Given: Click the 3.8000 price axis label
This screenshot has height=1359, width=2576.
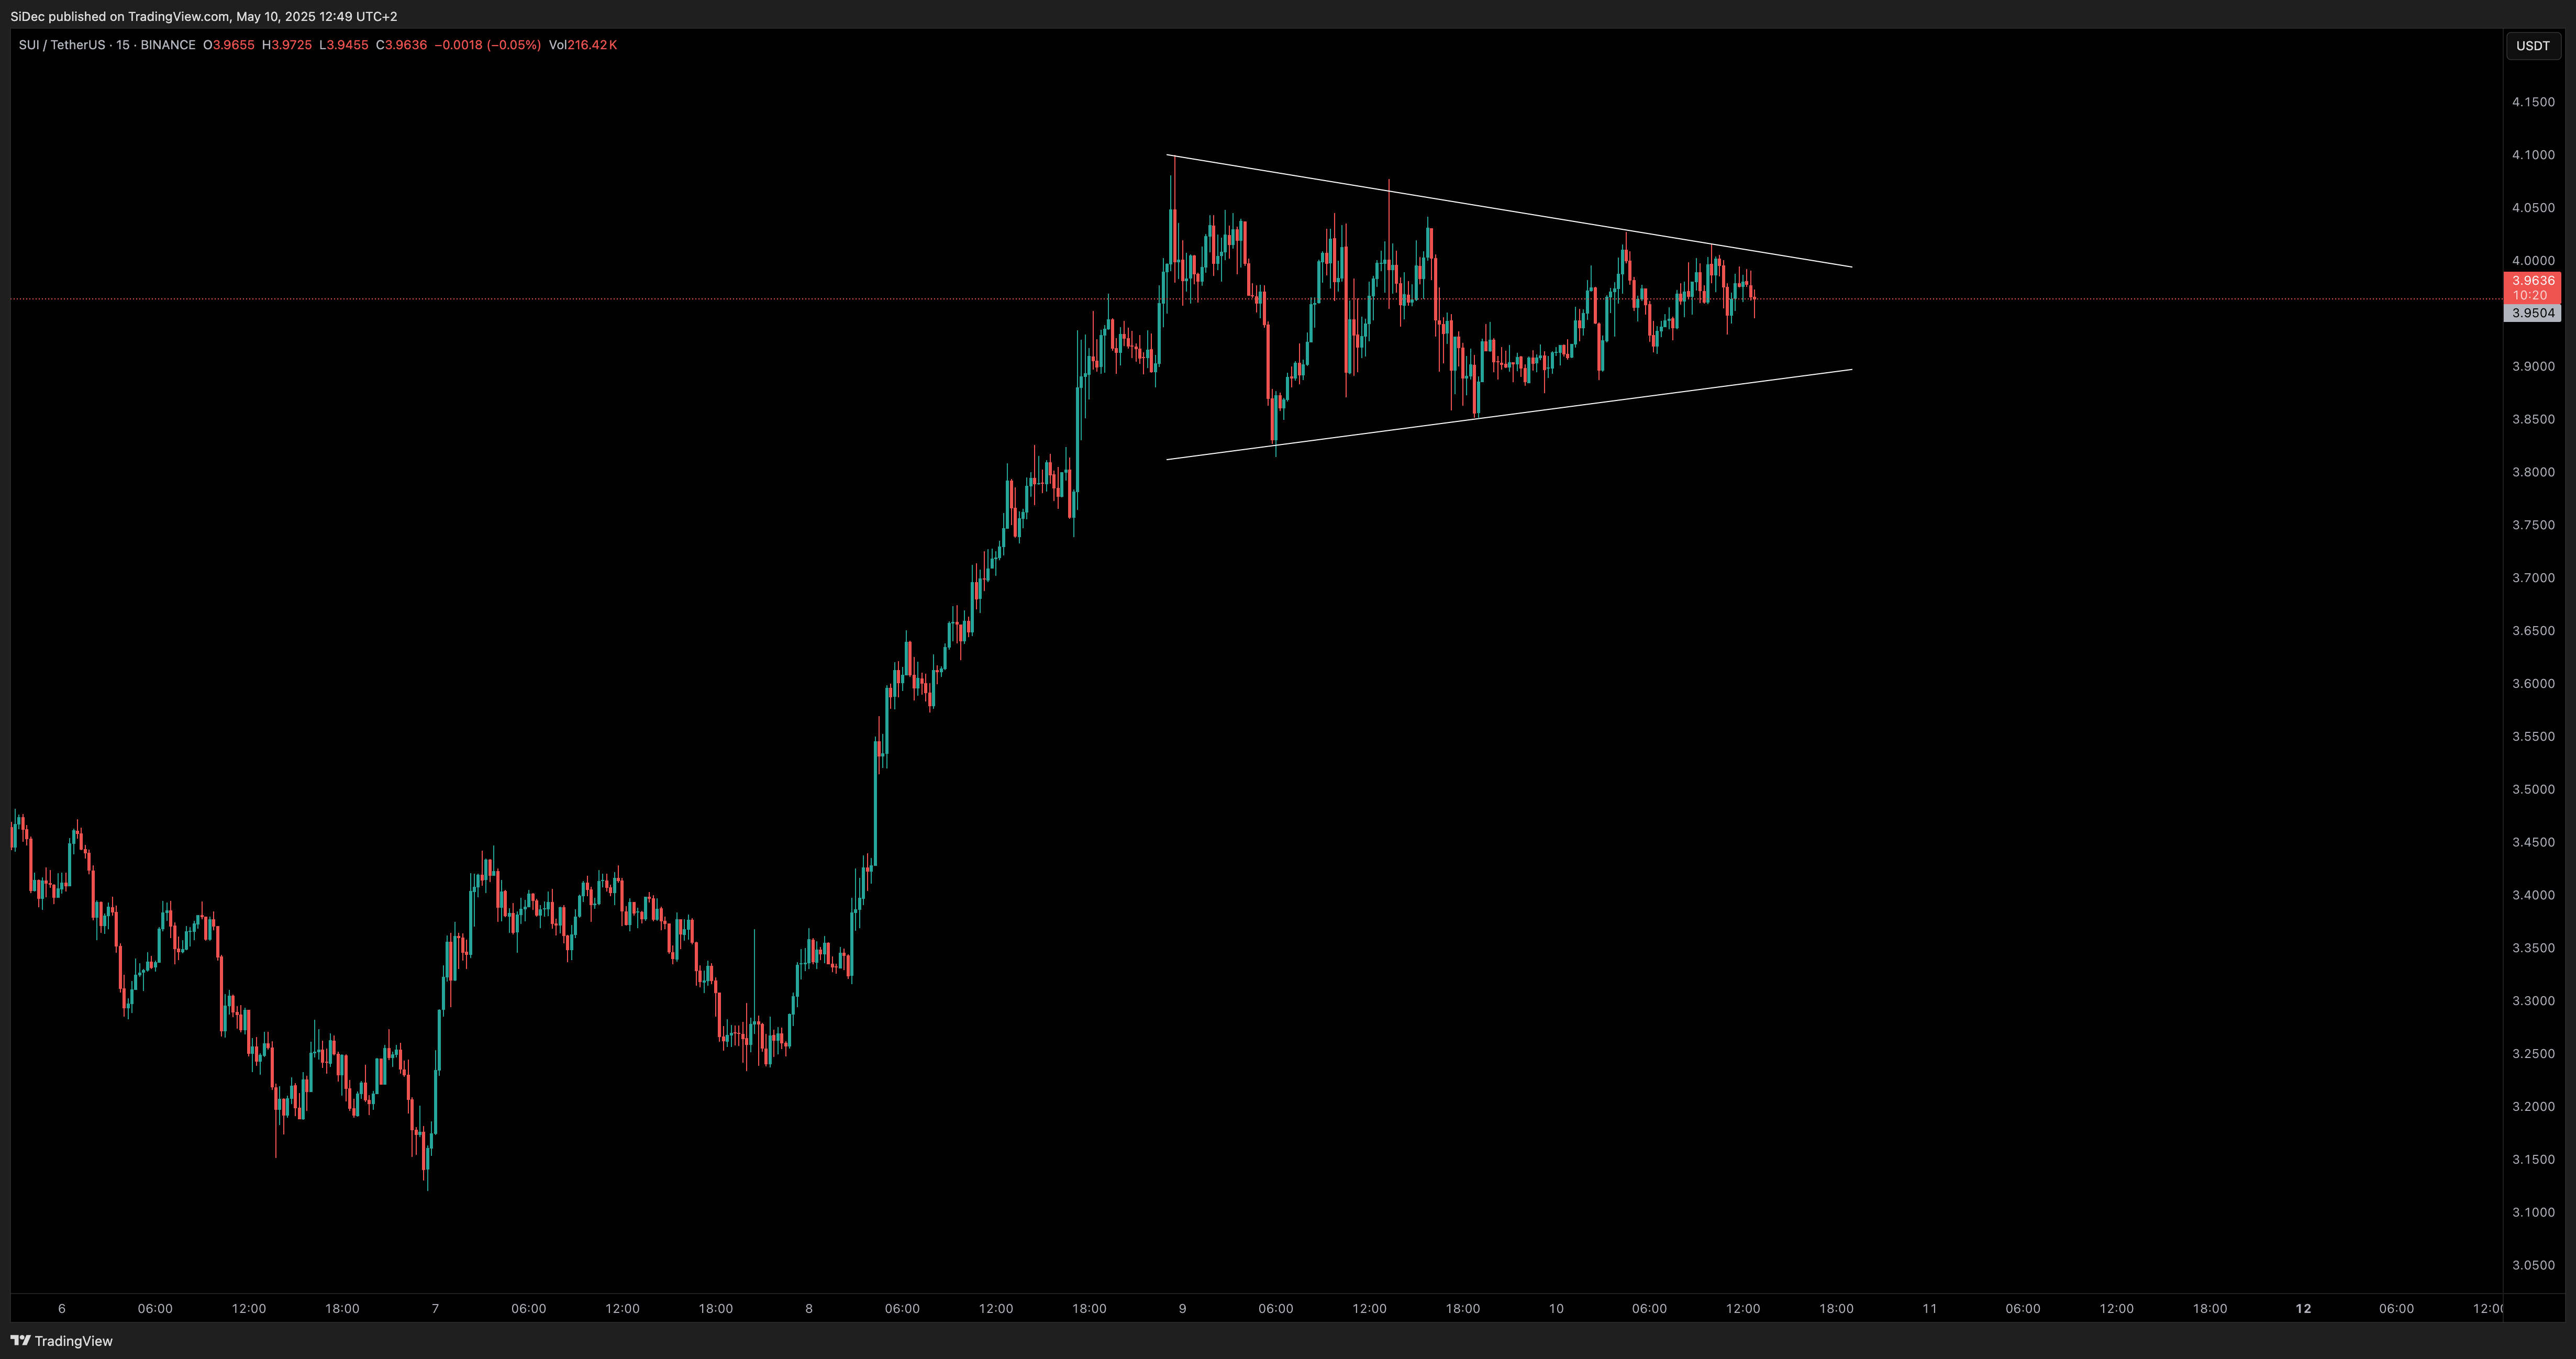Looking at the screenshot, I should 2533,473.
